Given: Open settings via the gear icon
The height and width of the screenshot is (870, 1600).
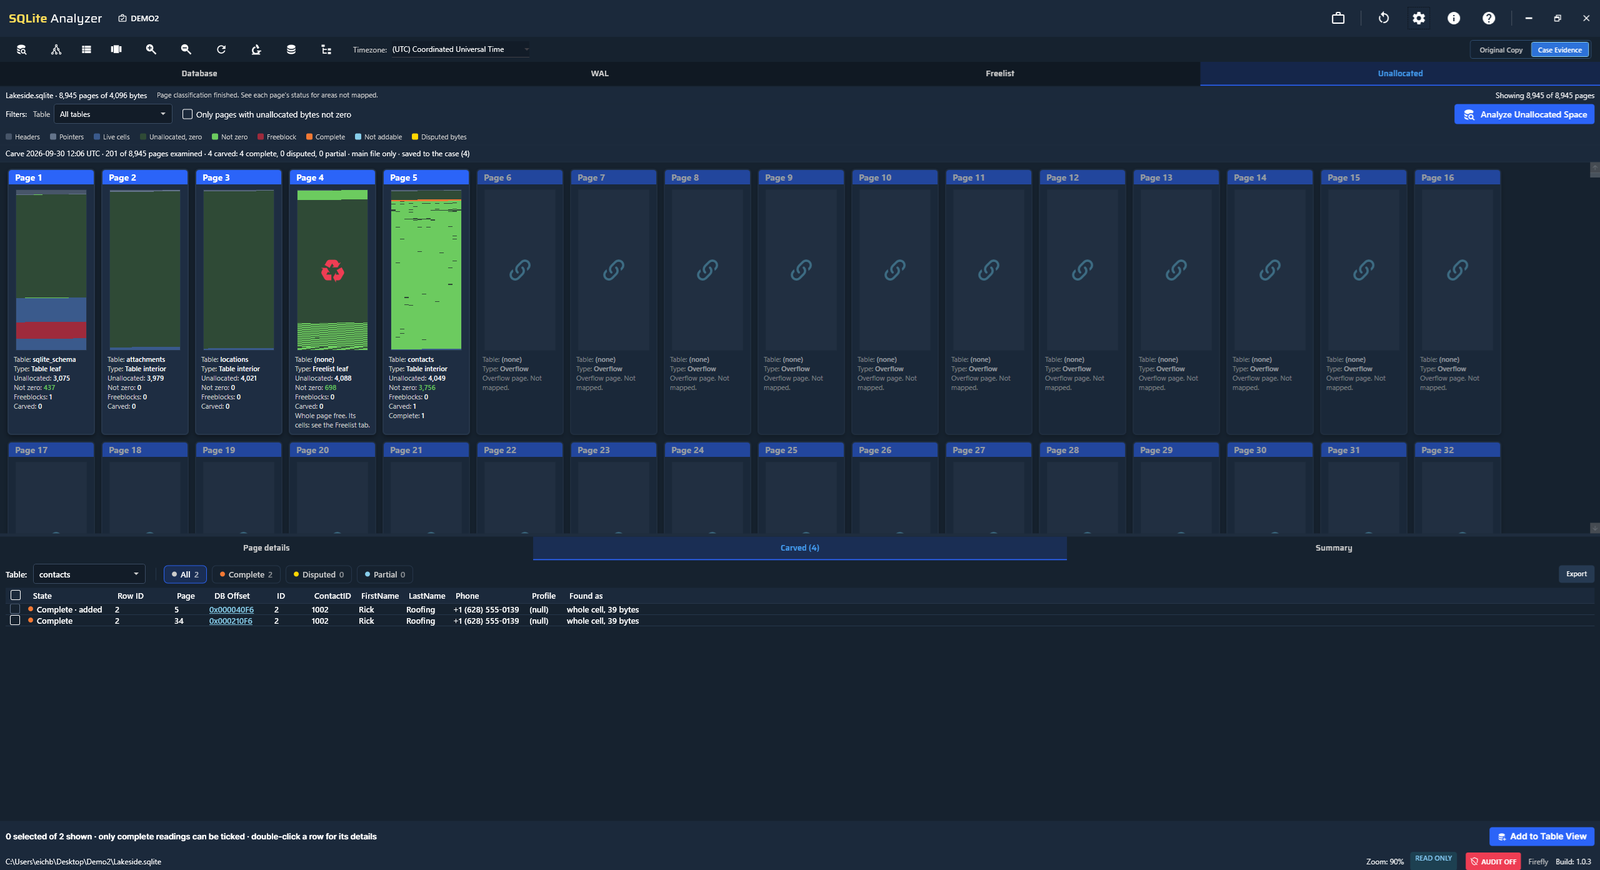Looking at the screenshot, I should (1419, 18).
